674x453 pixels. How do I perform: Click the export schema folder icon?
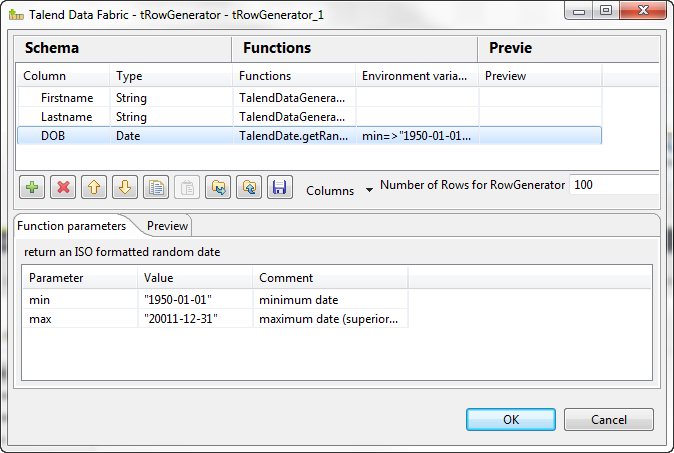(248, 186)
